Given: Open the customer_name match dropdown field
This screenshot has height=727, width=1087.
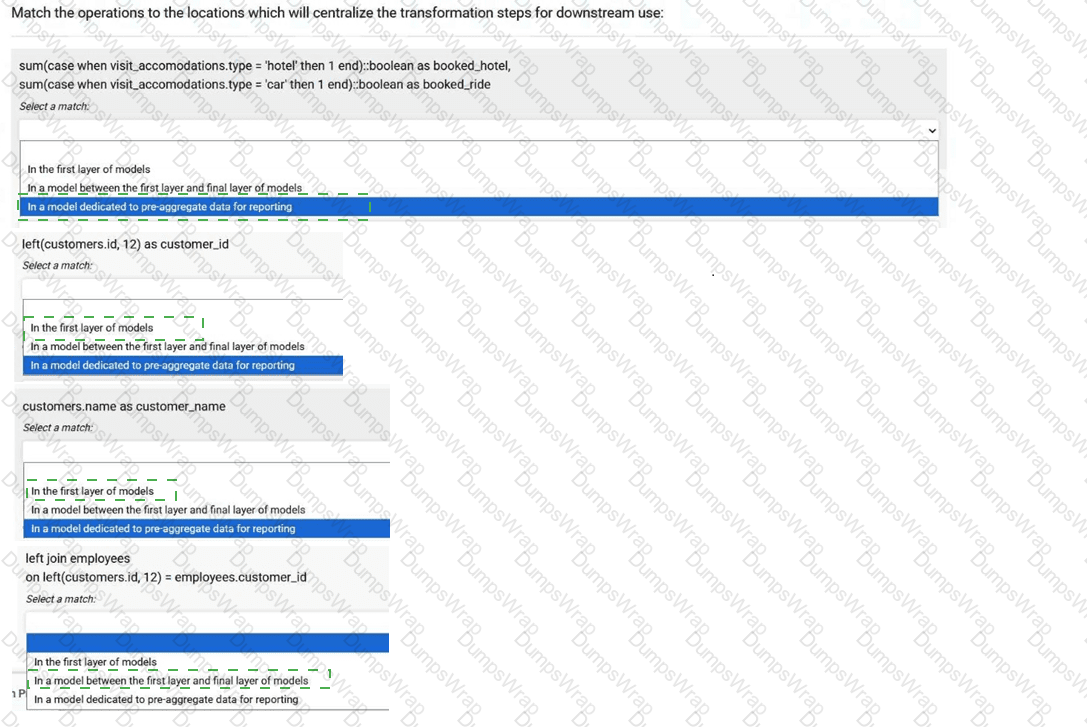Looking at the screenshot, I should point(206,452).
